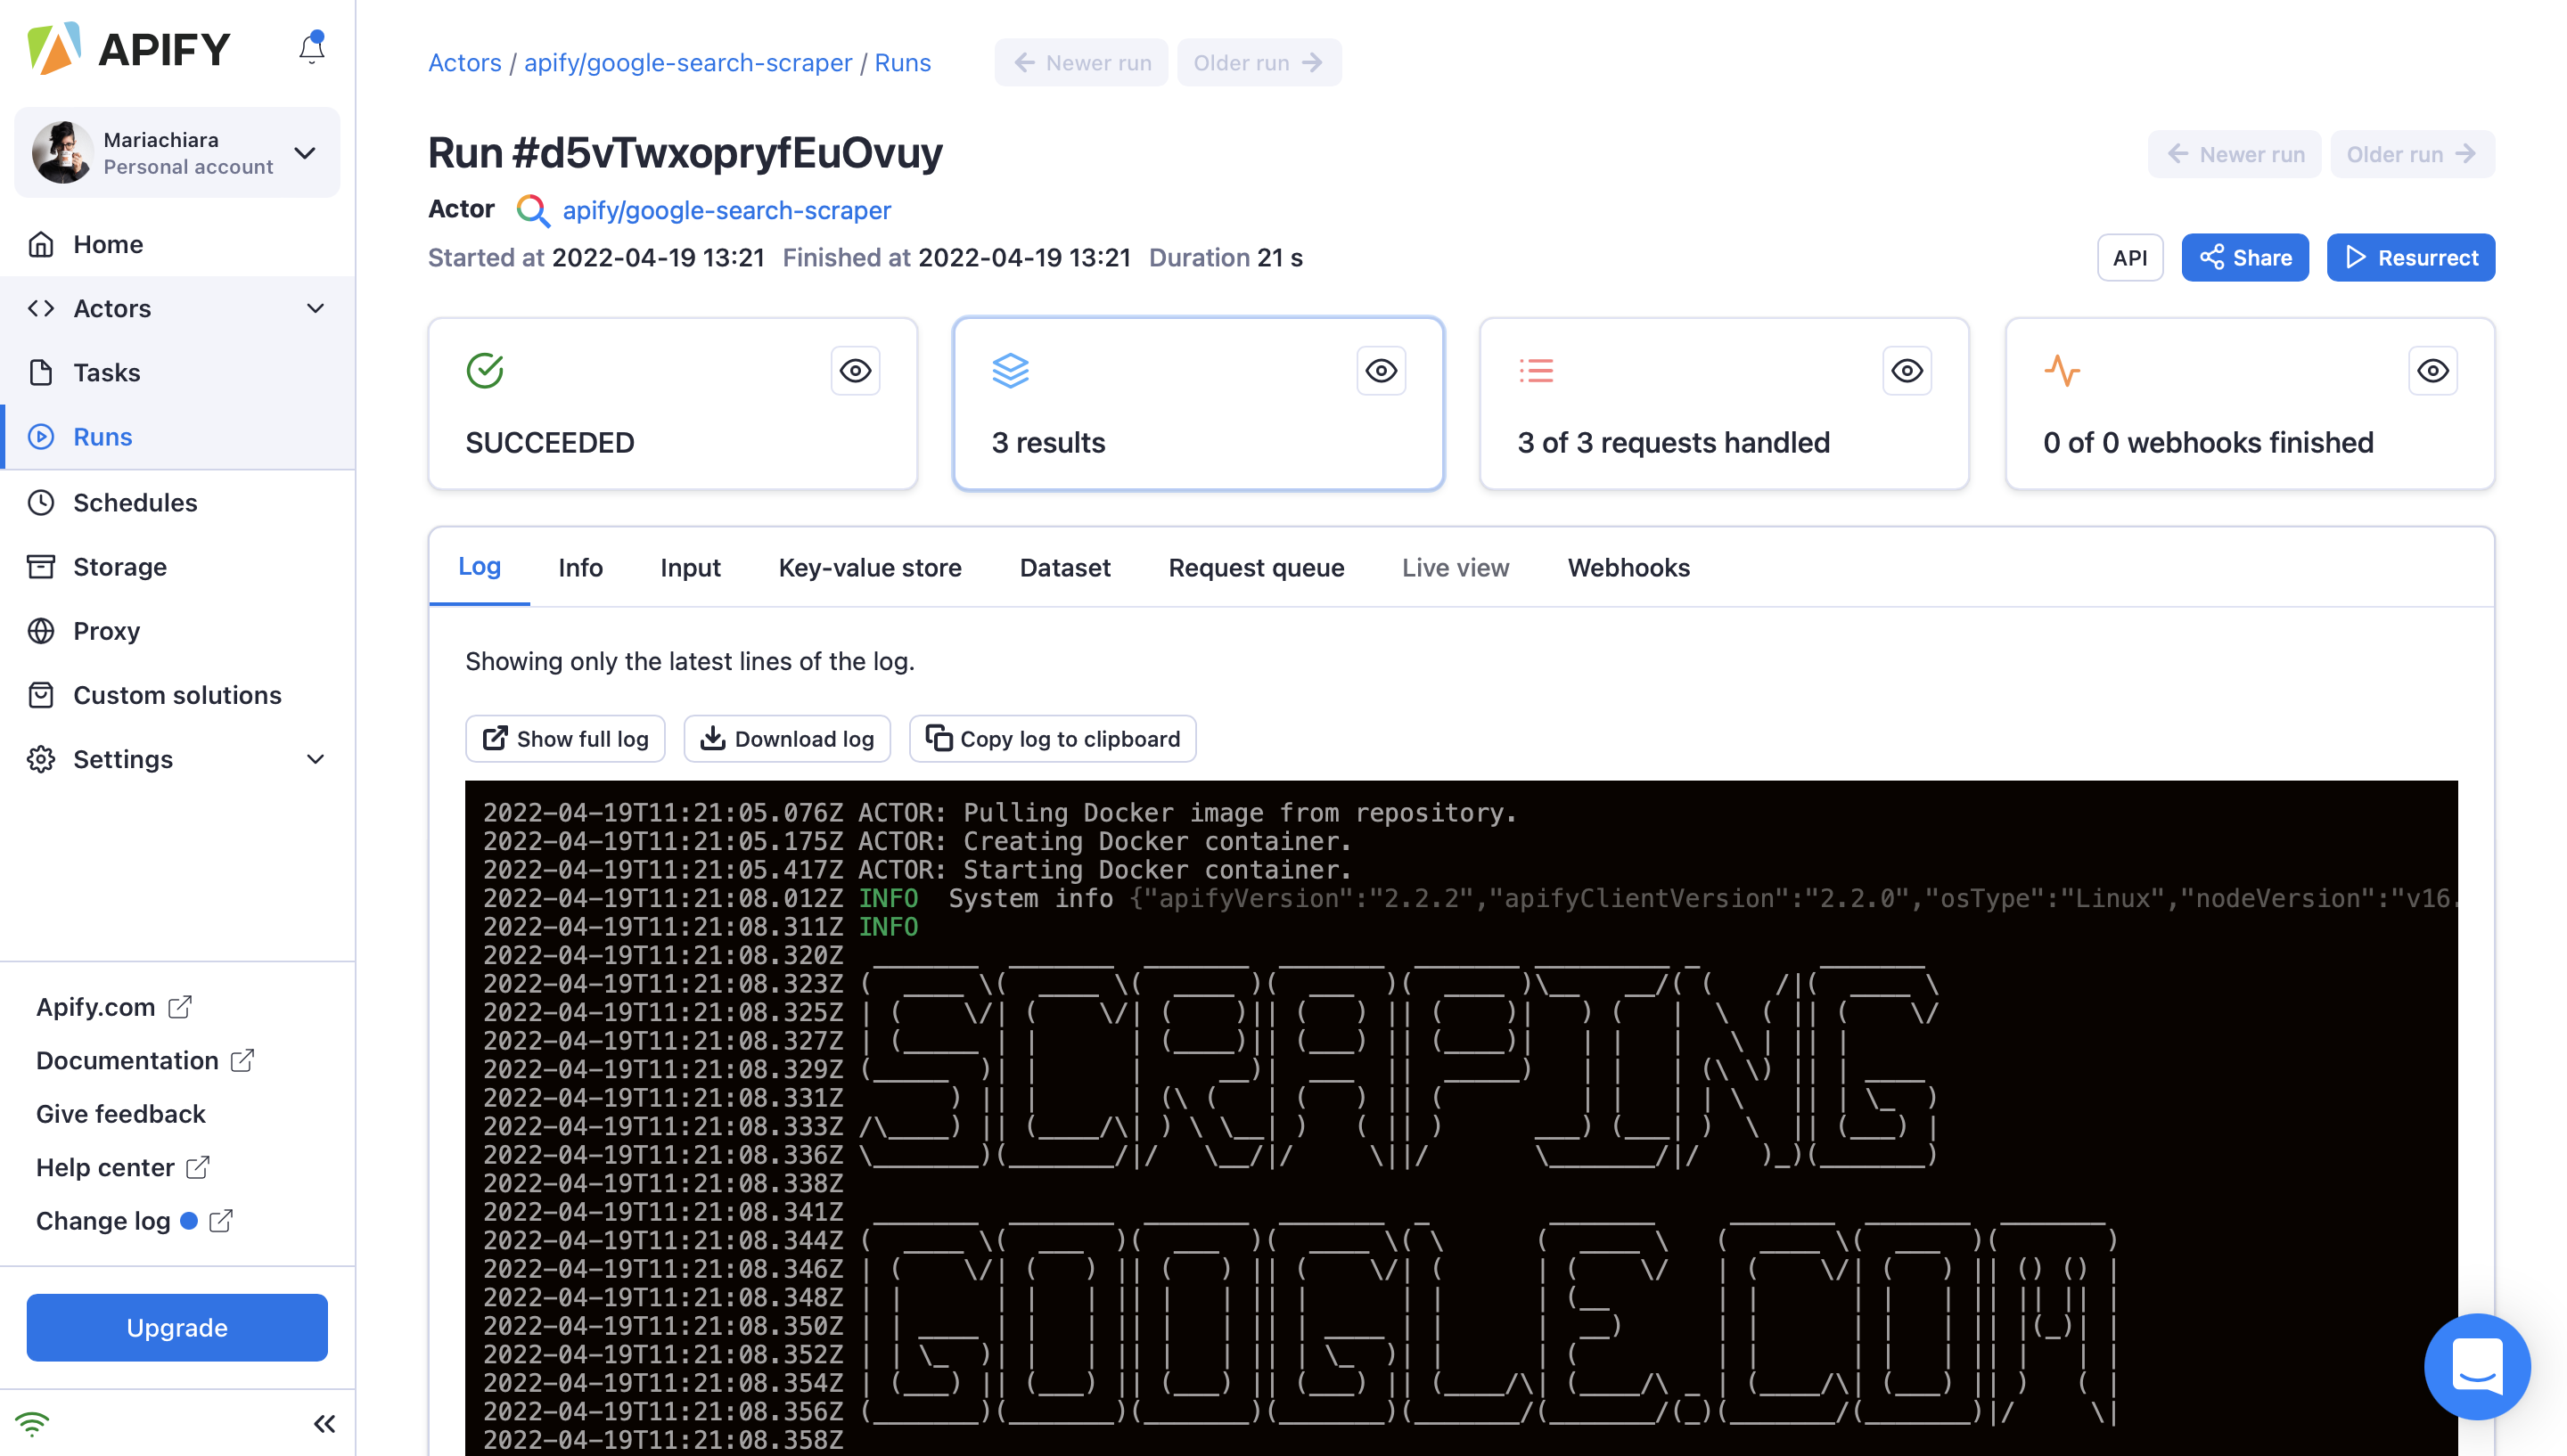This screenshot has width=2567, height=1456.
Task: Click the Tasks document icon
Action: 41,372
